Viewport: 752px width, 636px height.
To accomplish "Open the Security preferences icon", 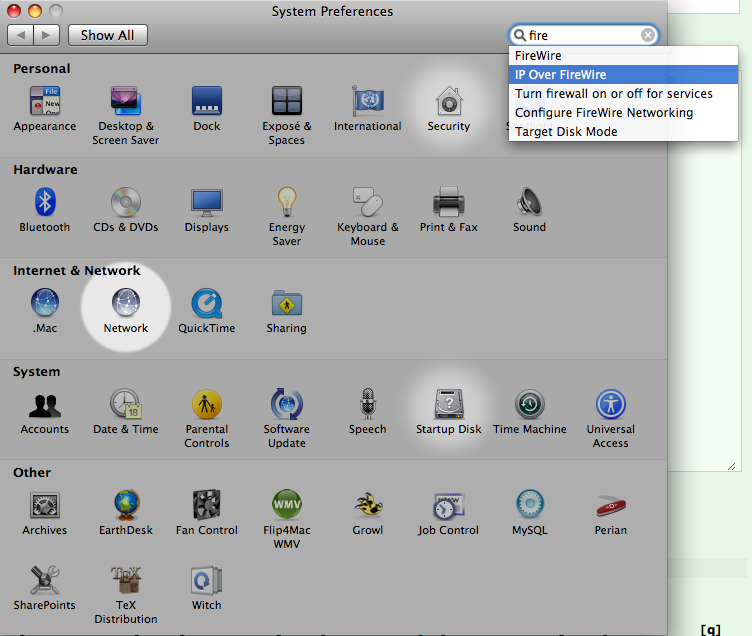I will click(448, 102).
